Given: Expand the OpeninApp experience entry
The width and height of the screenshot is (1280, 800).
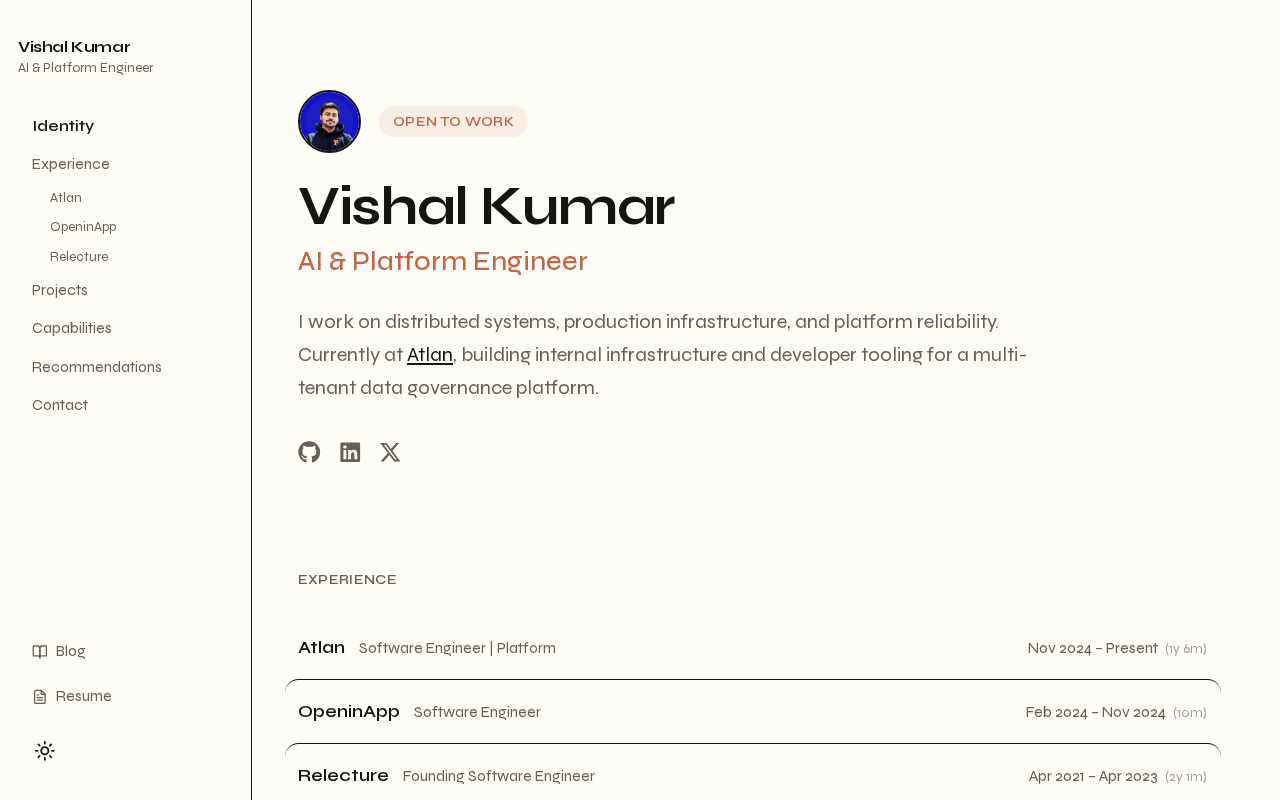Looking at the screenshot, I should coord(752,712).
